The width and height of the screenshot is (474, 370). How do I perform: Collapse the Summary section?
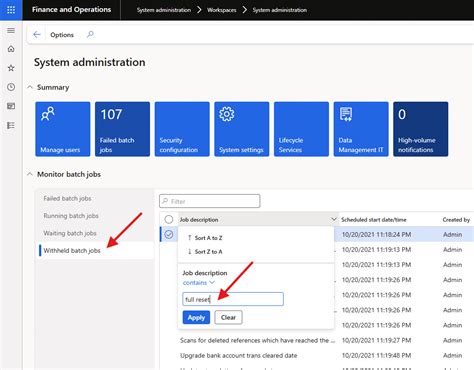click(x=30, y=87)
